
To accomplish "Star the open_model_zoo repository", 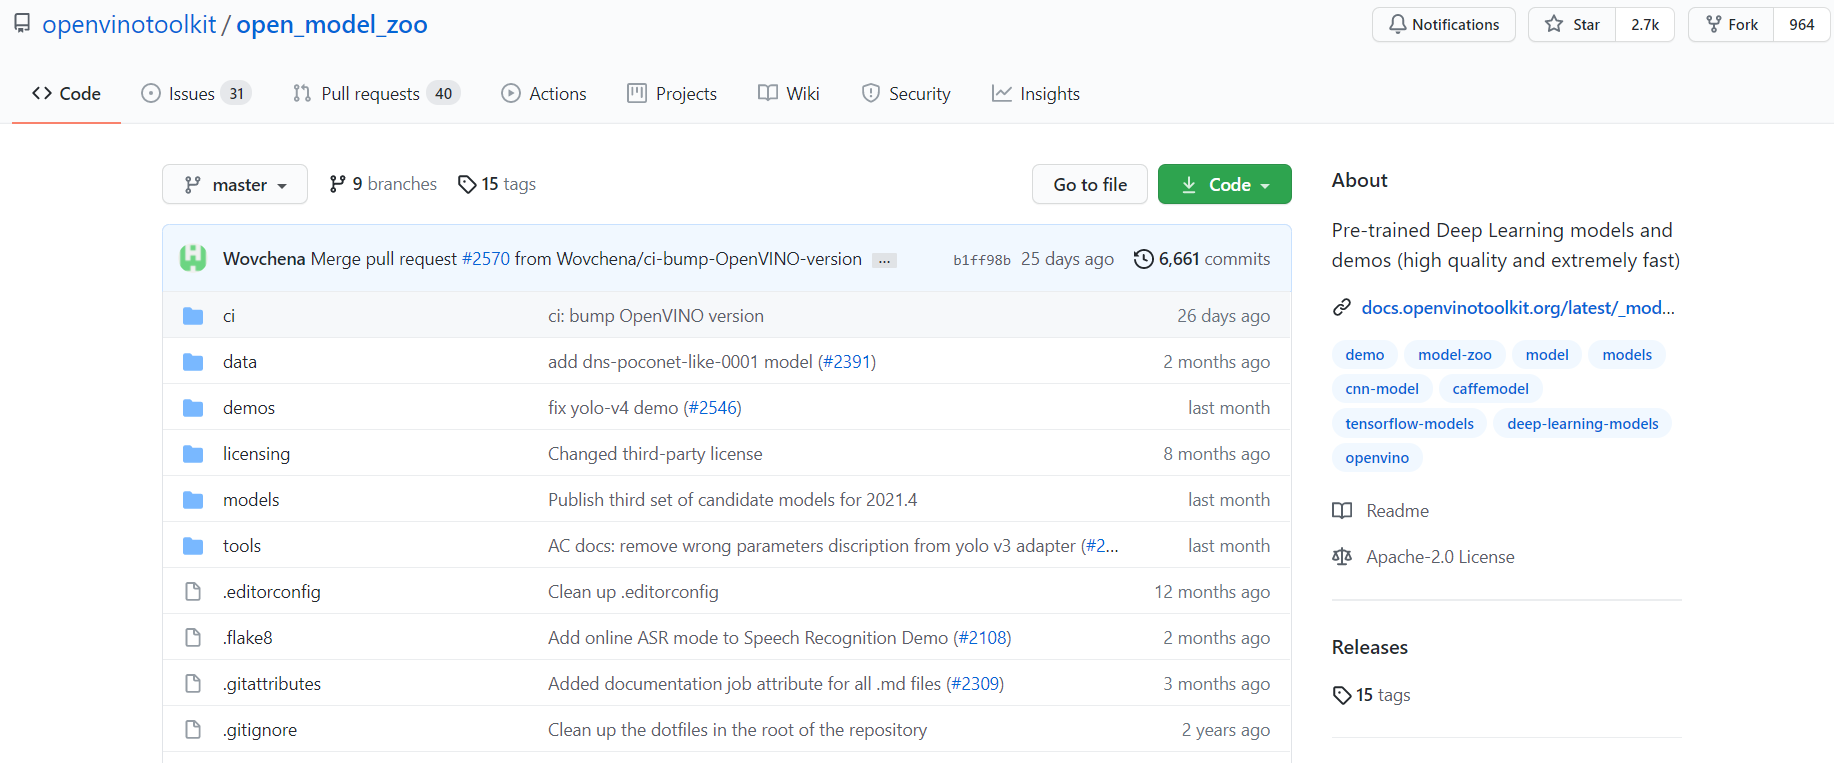I will pos(1572,25).
